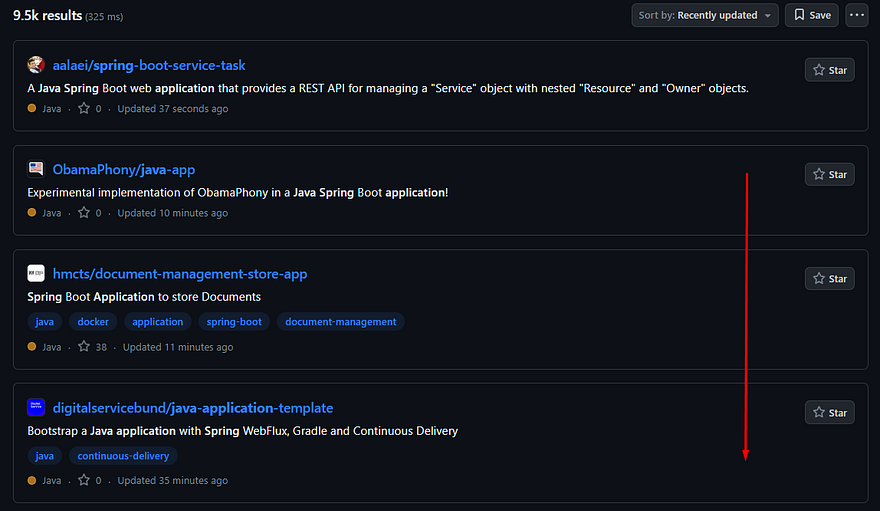Viewport: 880px width, 511px height.
Task: Click the digitalservicebund avatar icon
Action: point(36,407)
